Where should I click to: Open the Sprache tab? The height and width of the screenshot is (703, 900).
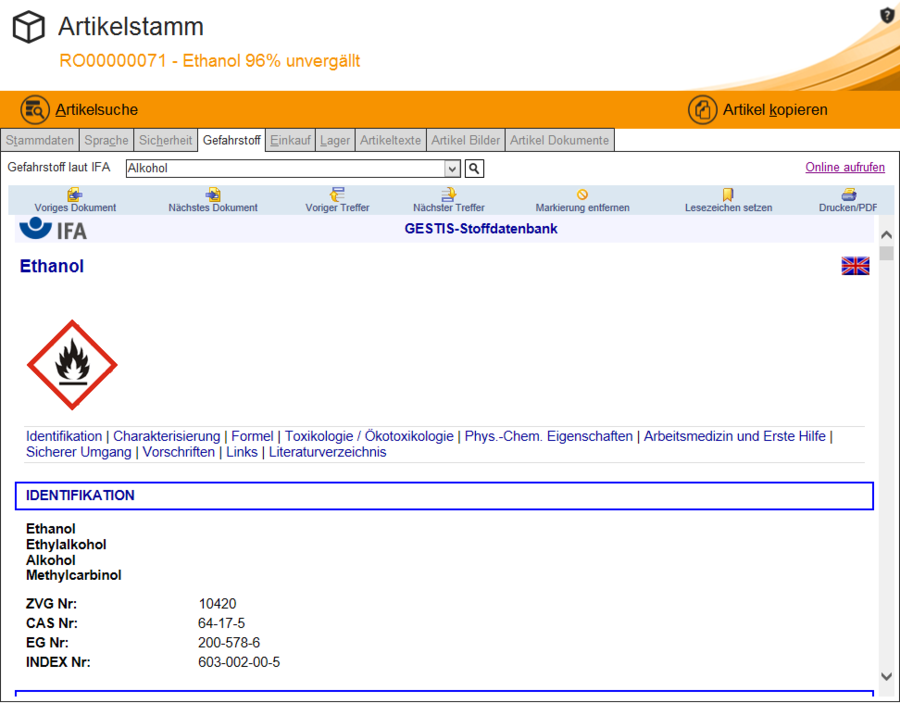pos(106,141)
